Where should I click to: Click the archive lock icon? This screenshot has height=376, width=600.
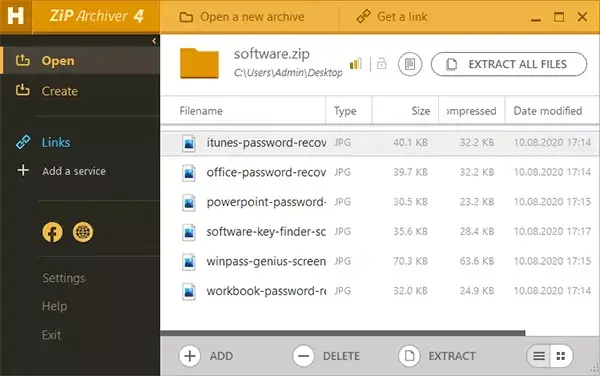[x=382, y=63]
